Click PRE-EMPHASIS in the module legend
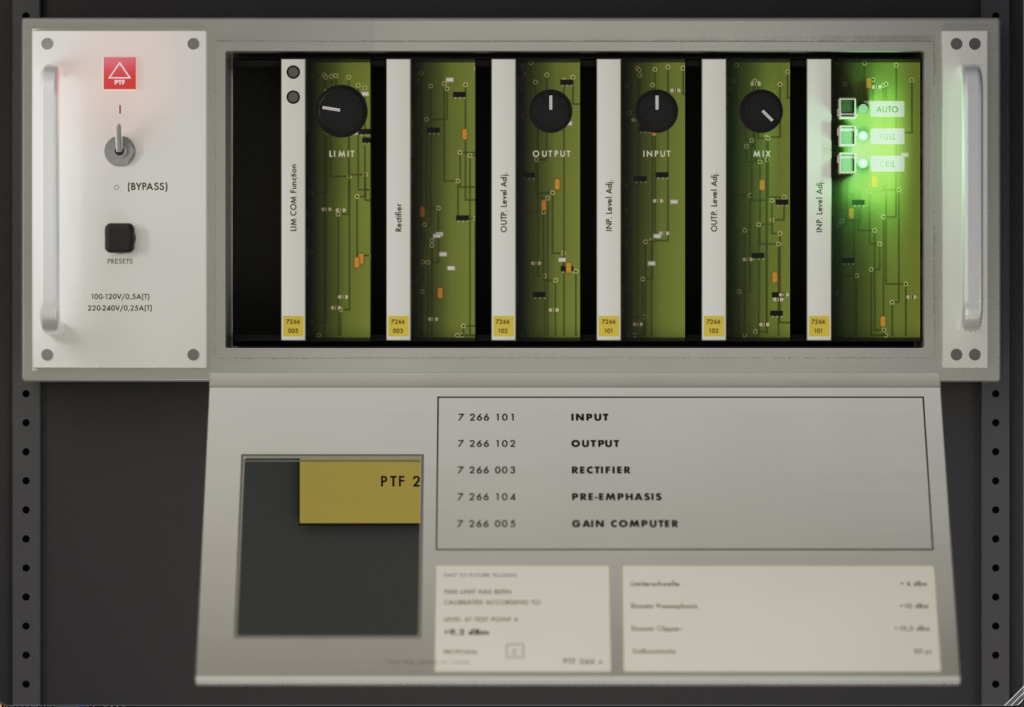This screenshot has height=707, width=1024. pos(616,497)
